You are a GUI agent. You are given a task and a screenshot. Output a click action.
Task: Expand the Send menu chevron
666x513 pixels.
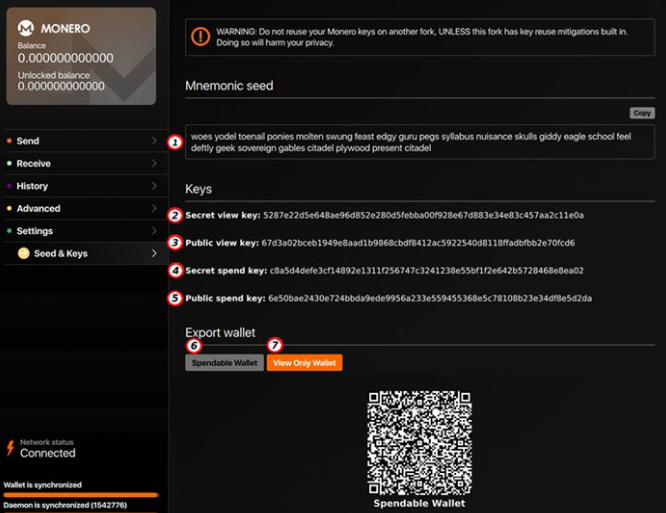click(x=153, y=141)
